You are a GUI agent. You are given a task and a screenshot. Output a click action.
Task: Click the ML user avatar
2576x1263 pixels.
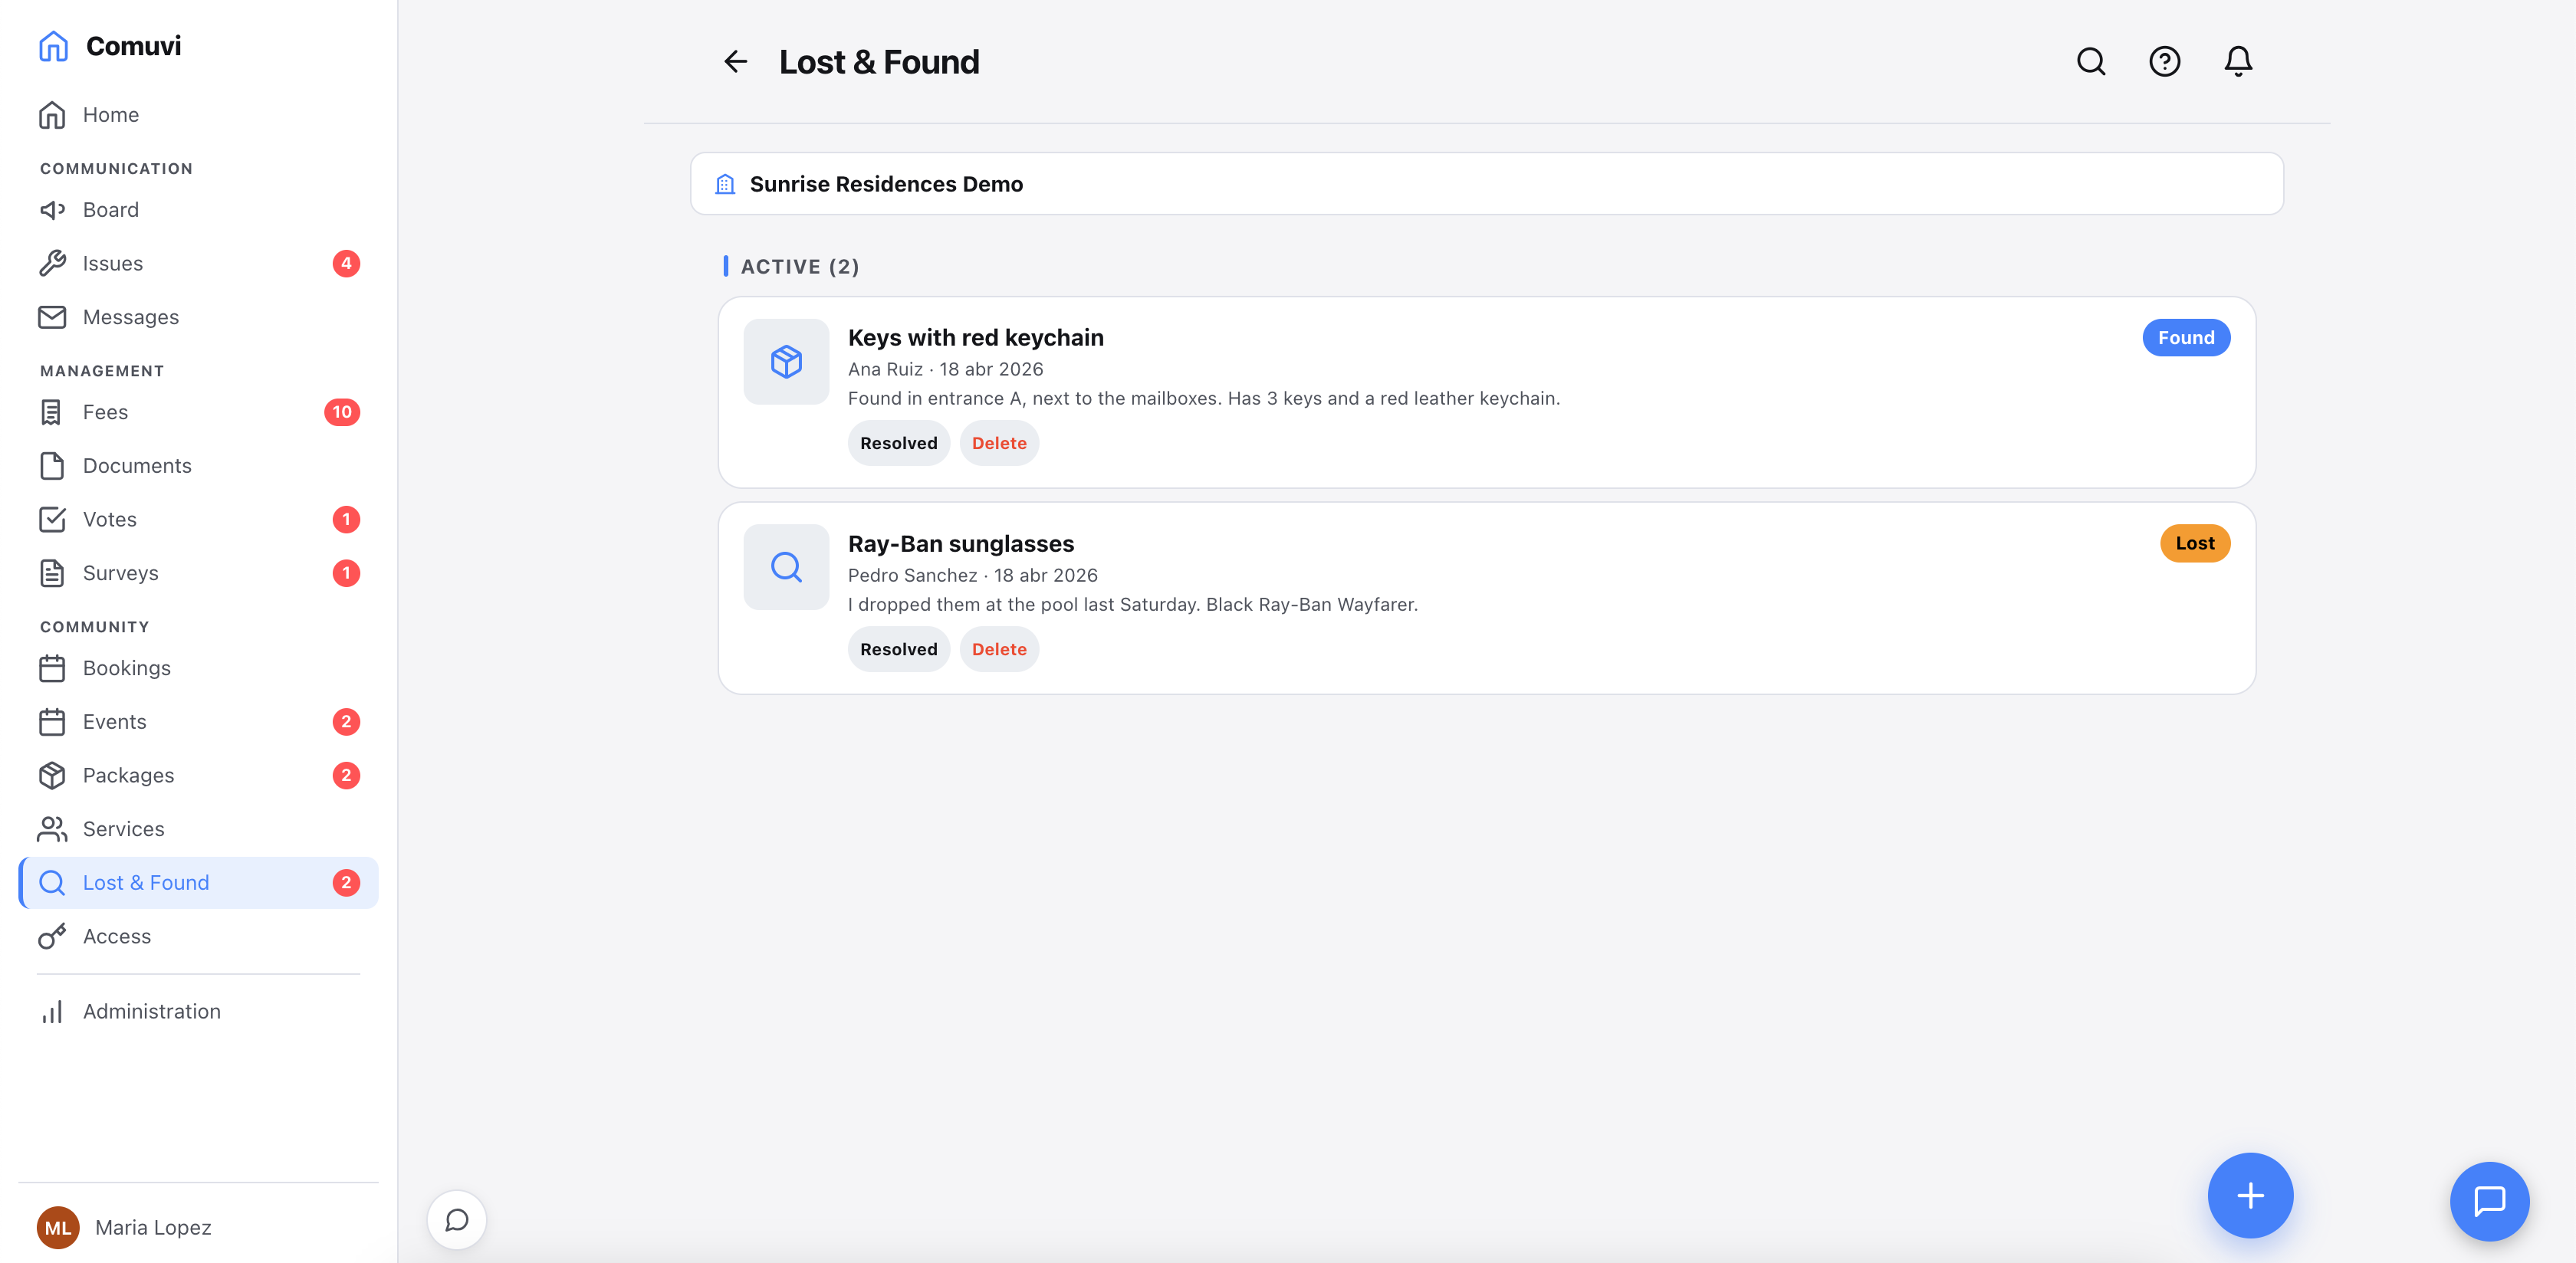58,1227
